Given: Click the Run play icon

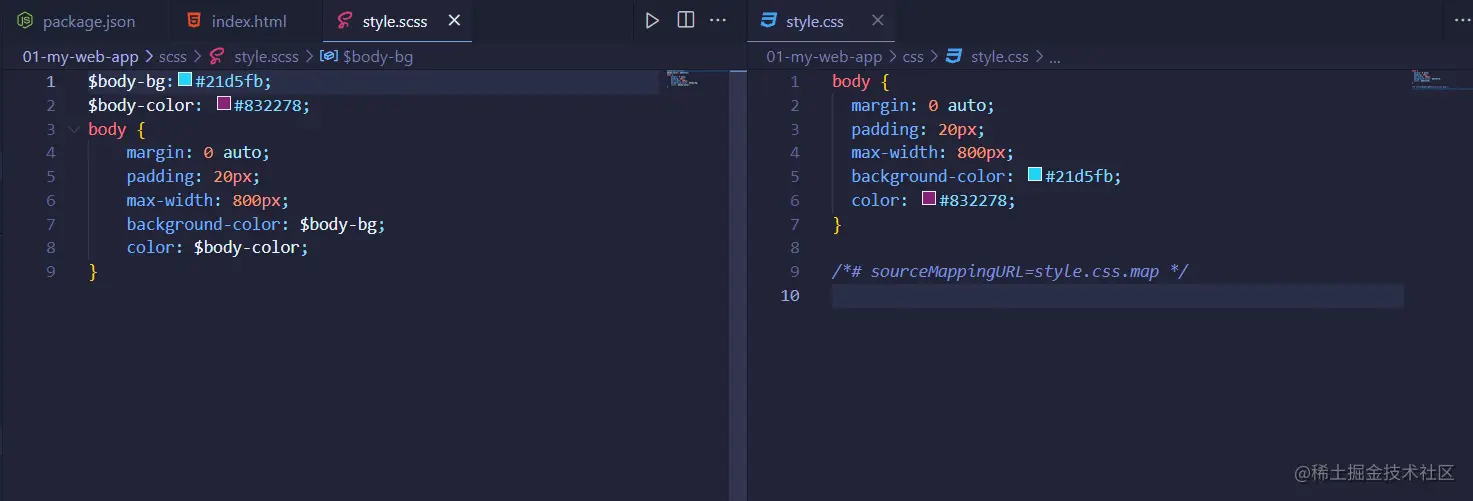Looking at the screenshot, I should (652, 21).
